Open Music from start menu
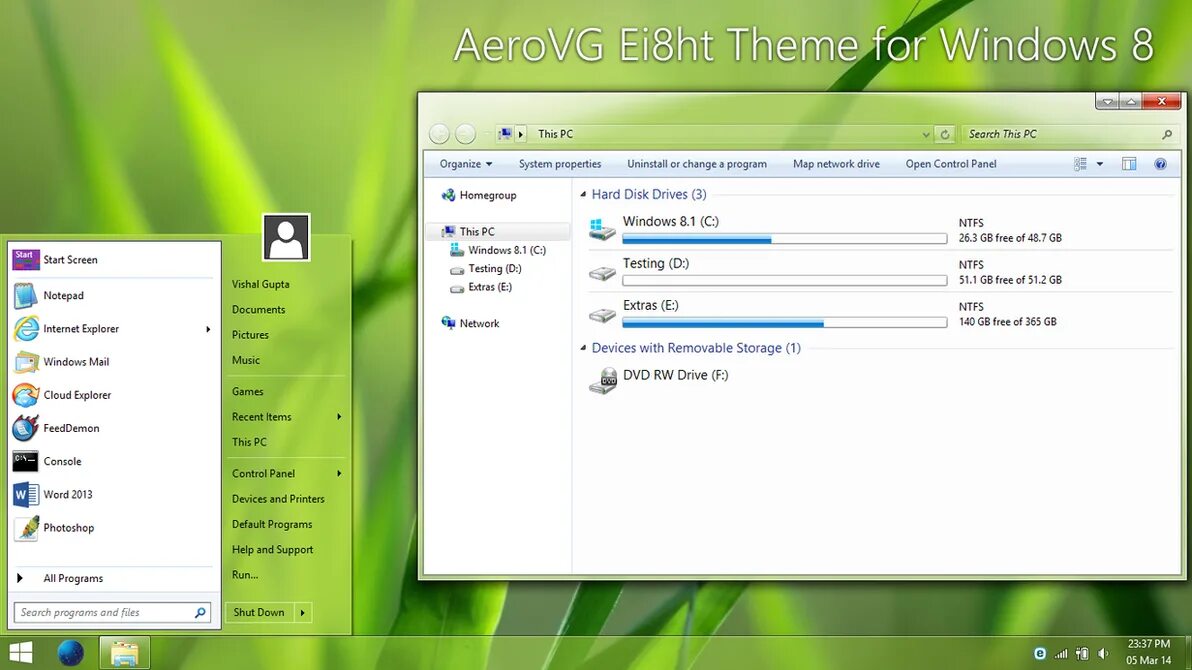 [246, 360]
